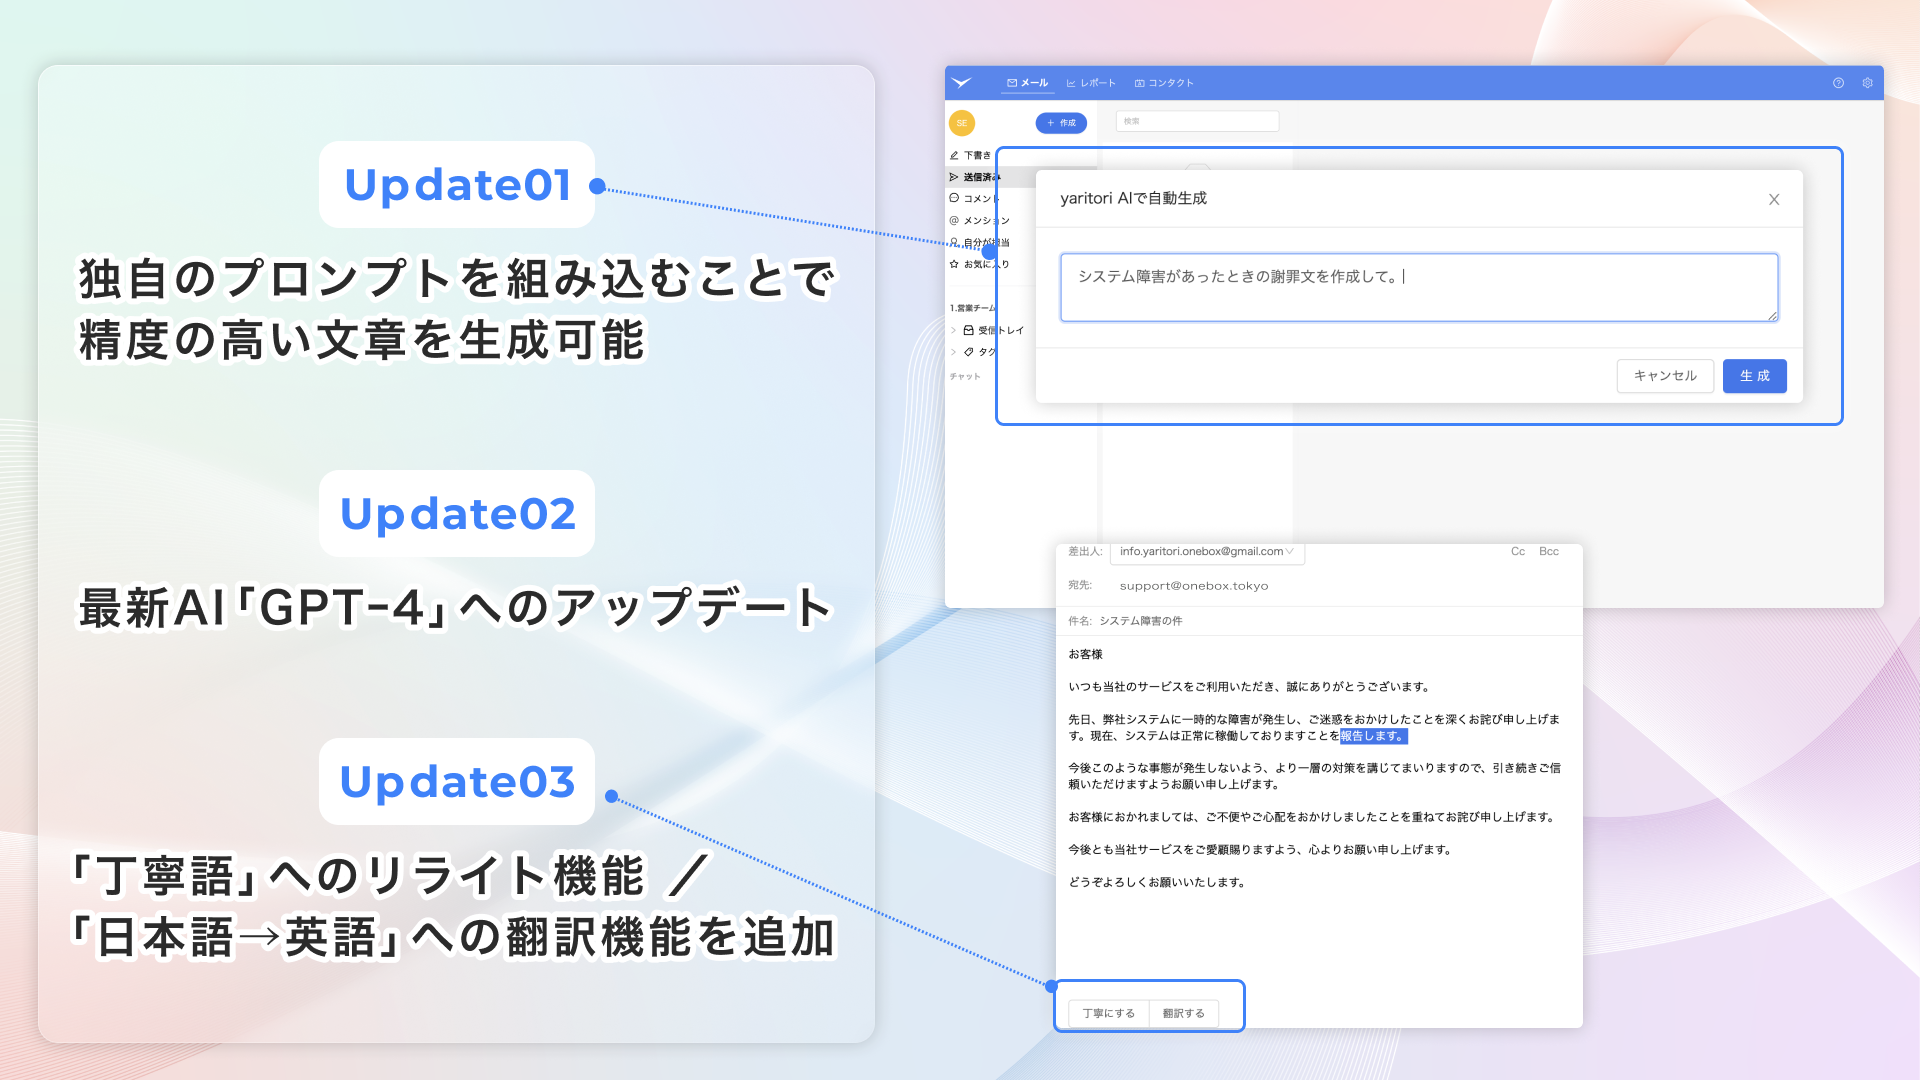Image resolution: width=1920 pixels, height=1080 pixels.
Task: Click the AI prompt text area
Action: coord(1418,288)
